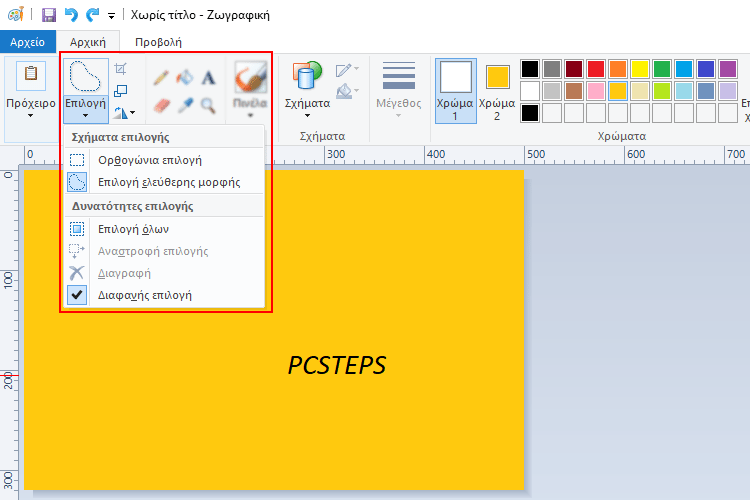The image size is (750, 500).
Task: Choose Επιλογή όλων from the menu
Action: click(164, 229)
